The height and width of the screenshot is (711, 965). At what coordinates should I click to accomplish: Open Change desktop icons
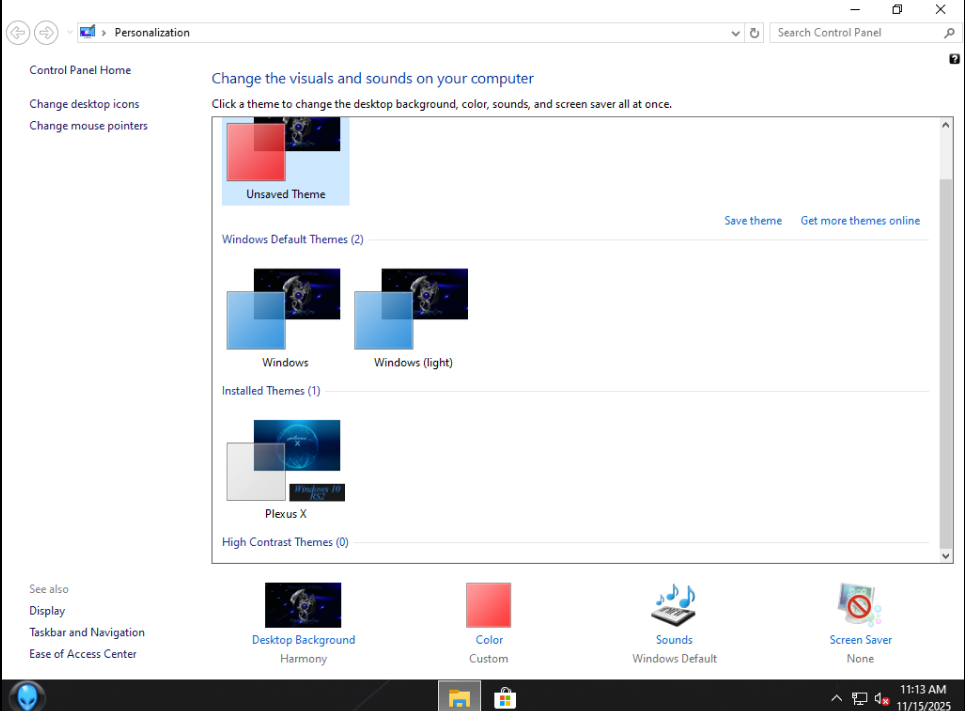[84, 104]
